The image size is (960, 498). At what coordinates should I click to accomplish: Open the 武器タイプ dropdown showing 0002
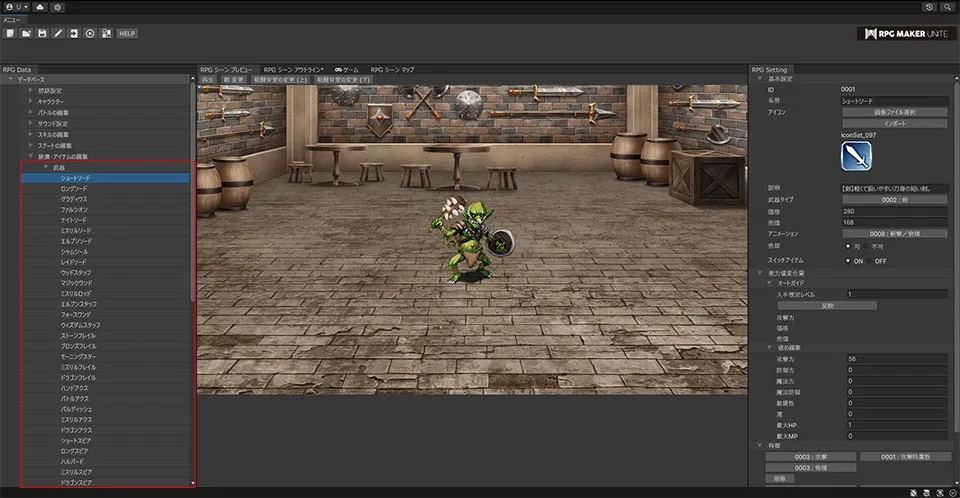pyautogui.click(x=894, y=200)
